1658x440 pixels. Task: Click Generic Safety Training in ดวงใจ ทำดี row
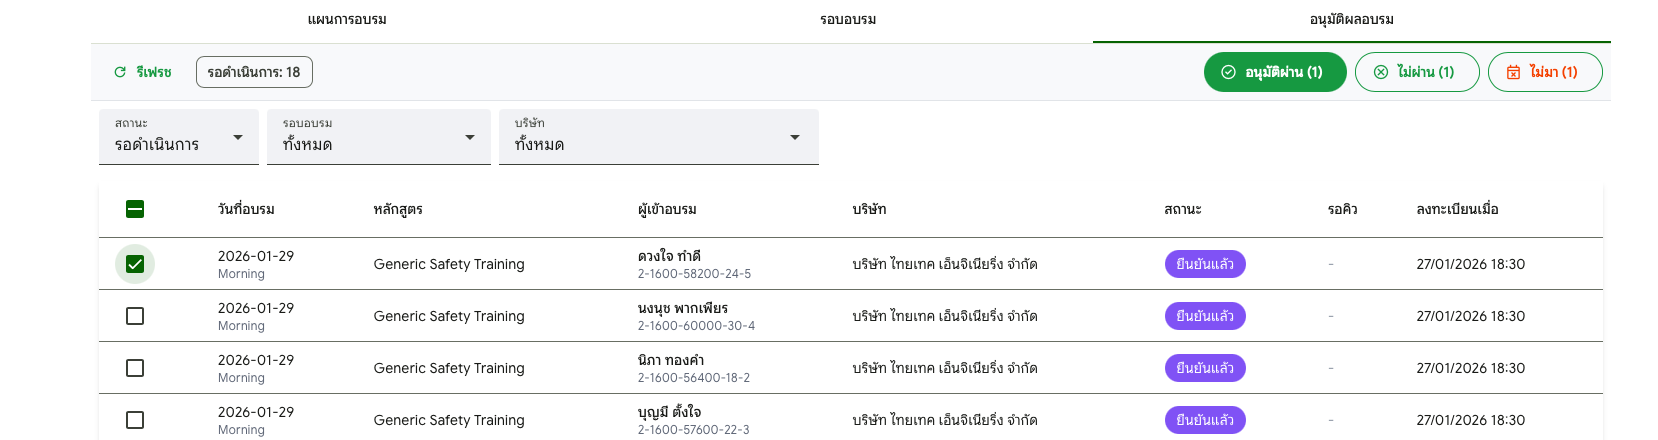pyautogui.click(x=449, y=264)
